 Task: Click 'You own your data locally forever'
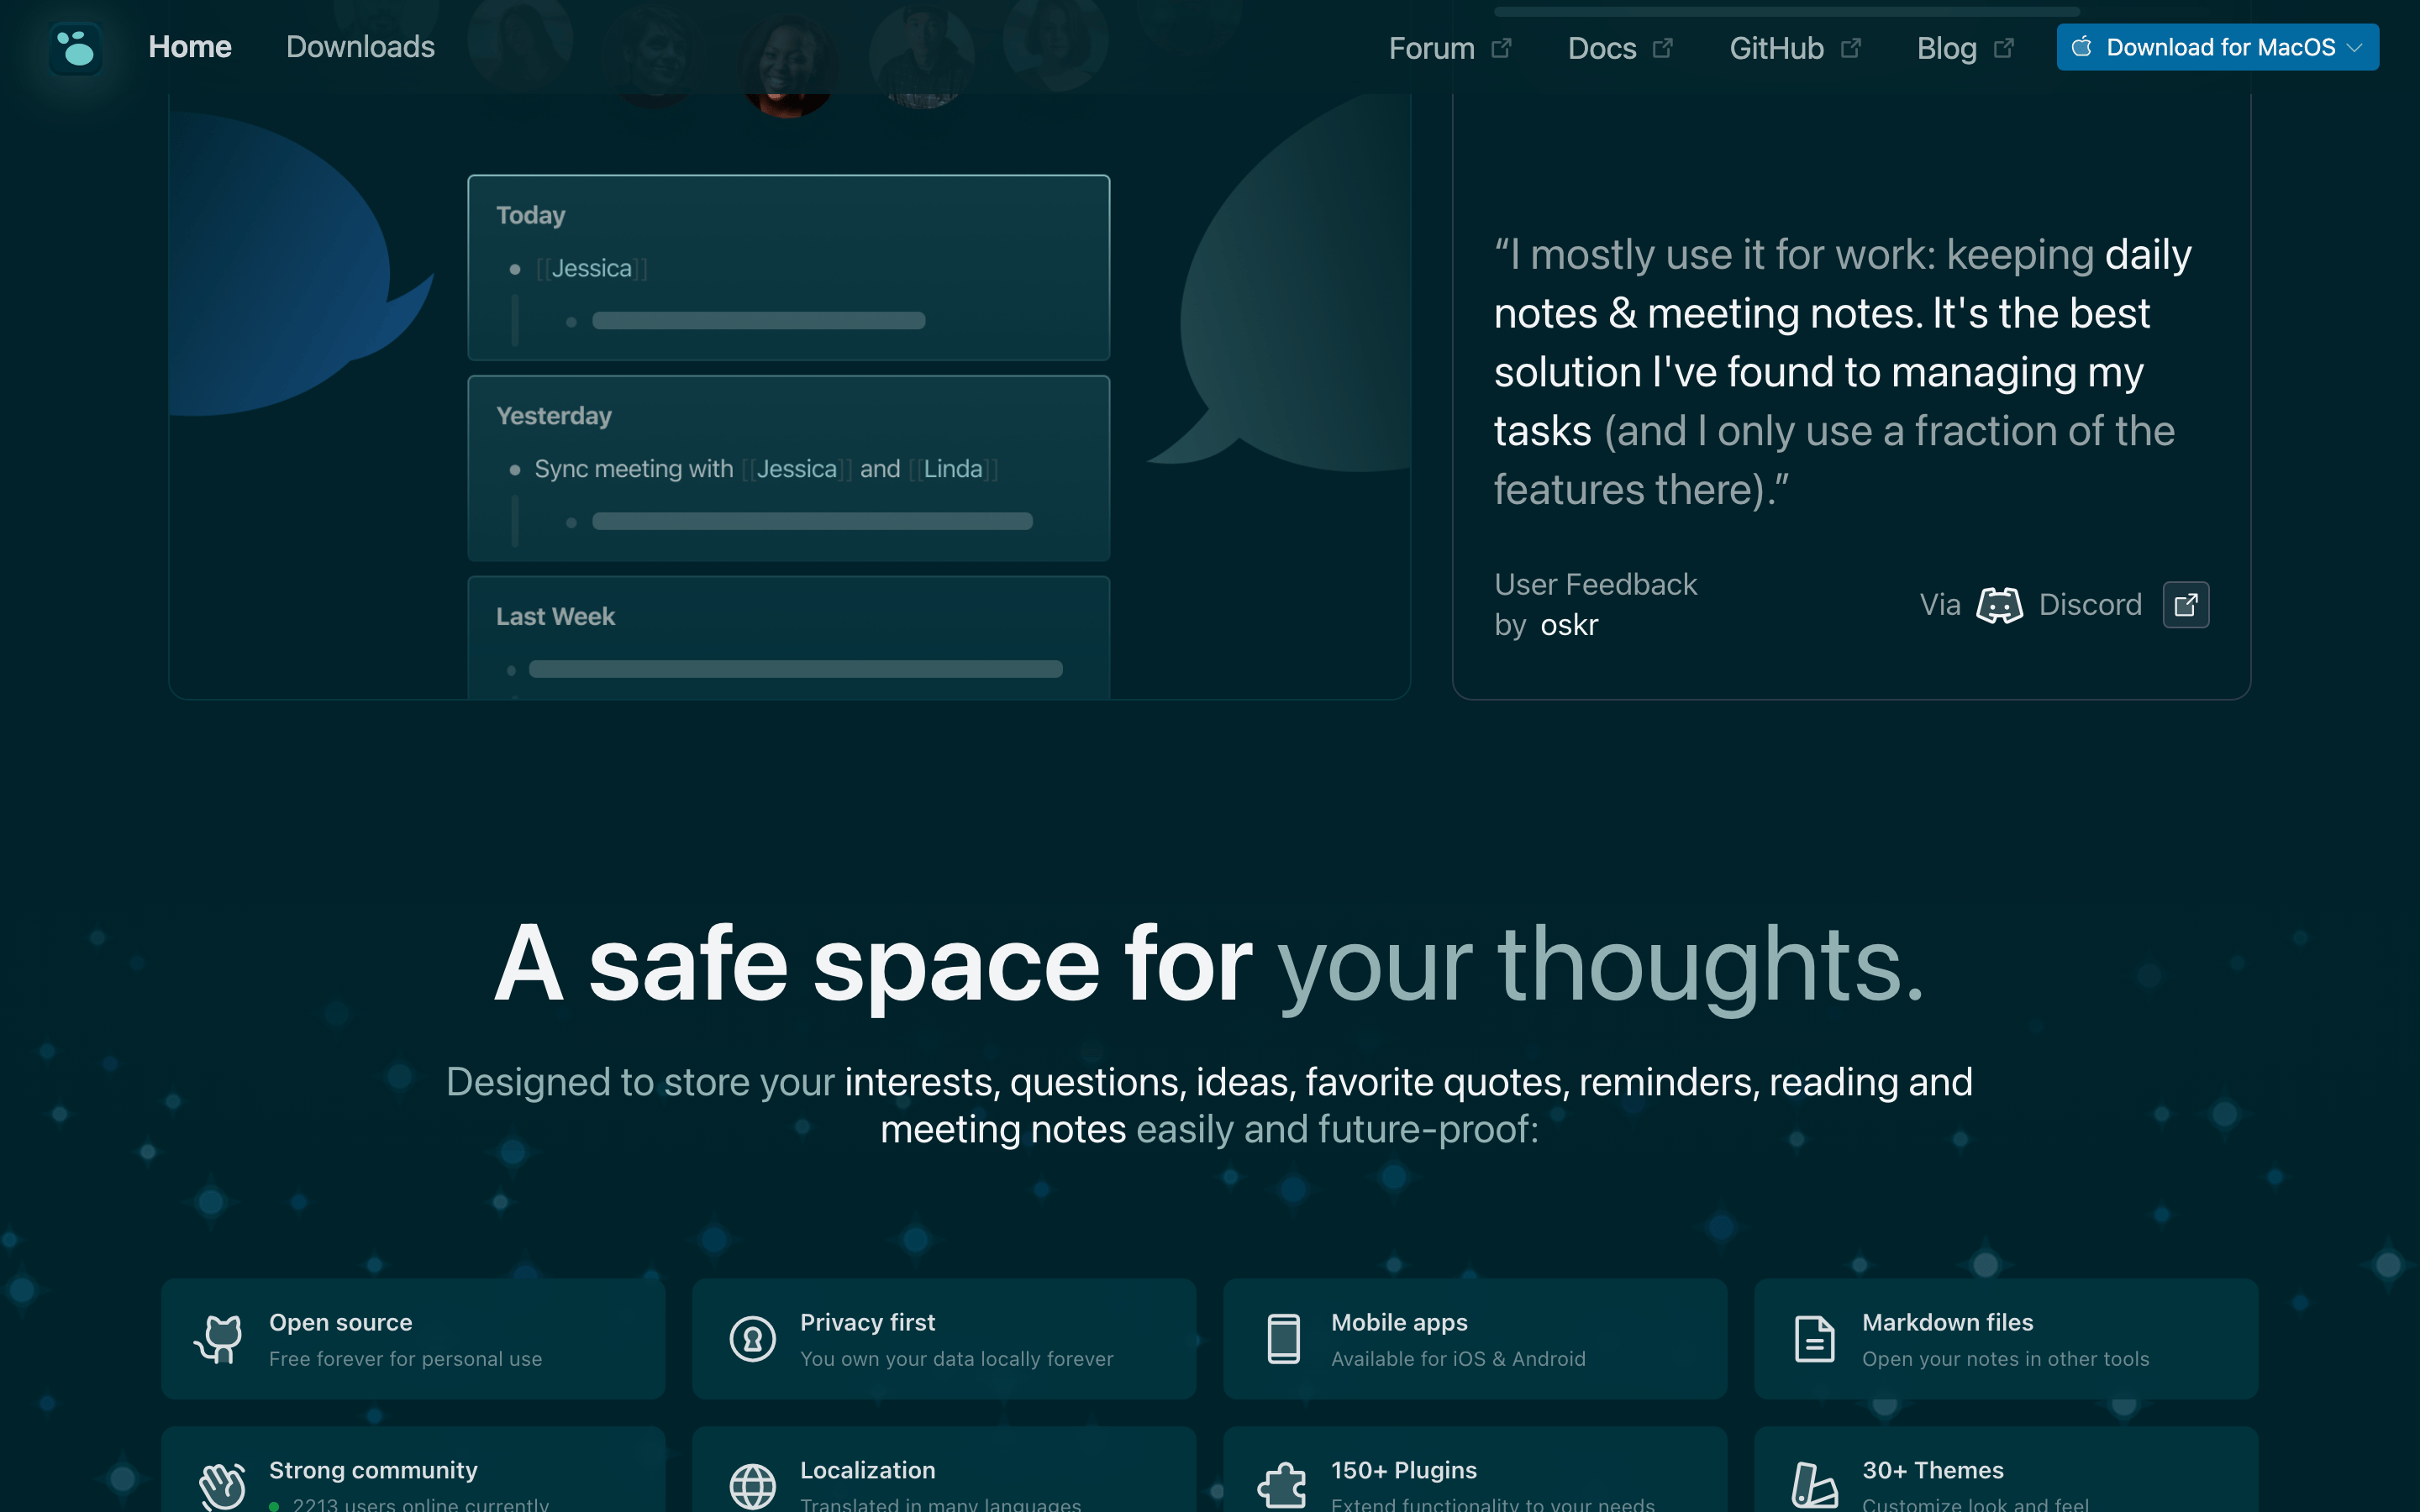click(956, 1359)
